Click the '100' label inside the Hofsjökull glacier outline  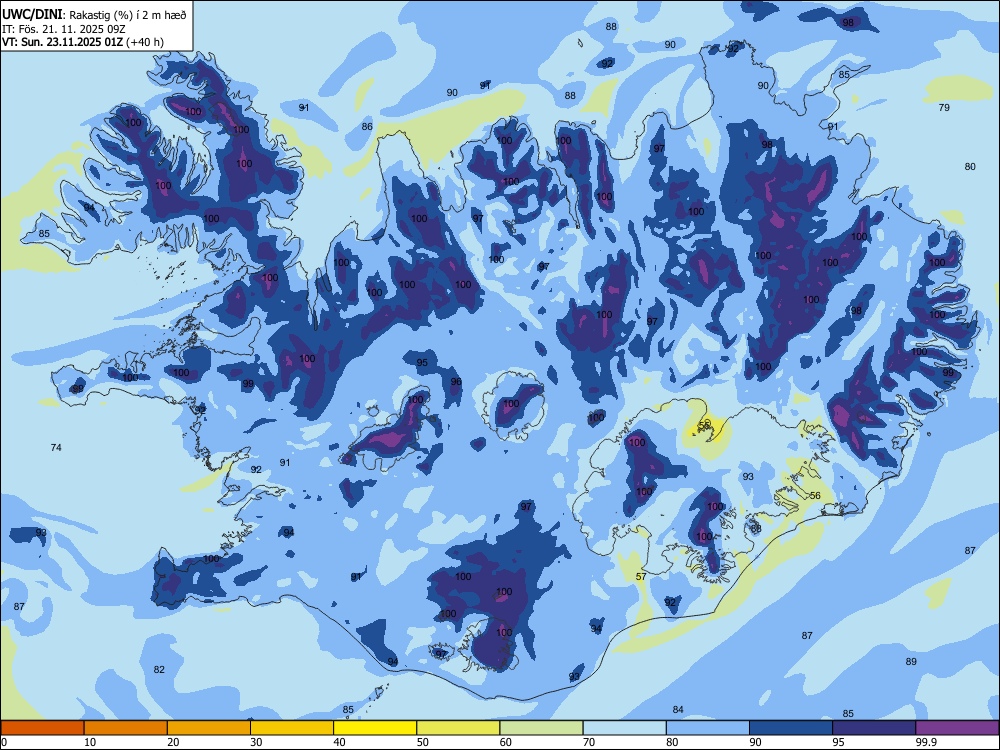(511, 404)
